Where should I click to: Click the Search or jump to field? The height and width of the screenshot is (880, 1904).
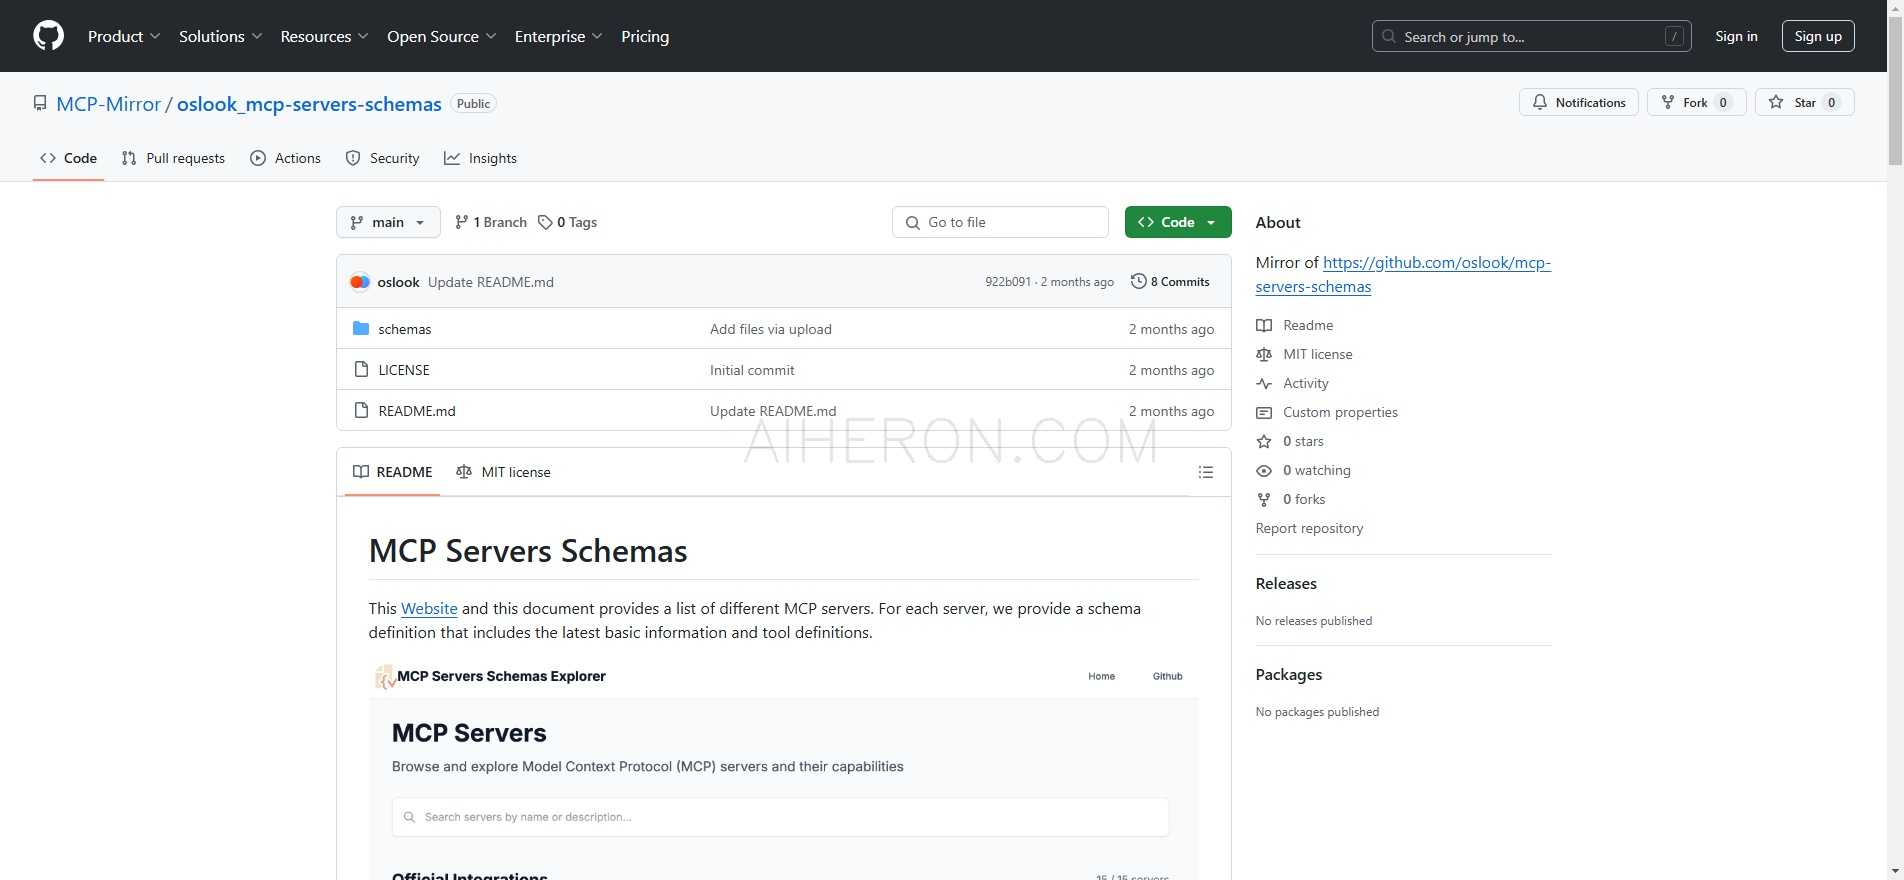[1532, 36]
